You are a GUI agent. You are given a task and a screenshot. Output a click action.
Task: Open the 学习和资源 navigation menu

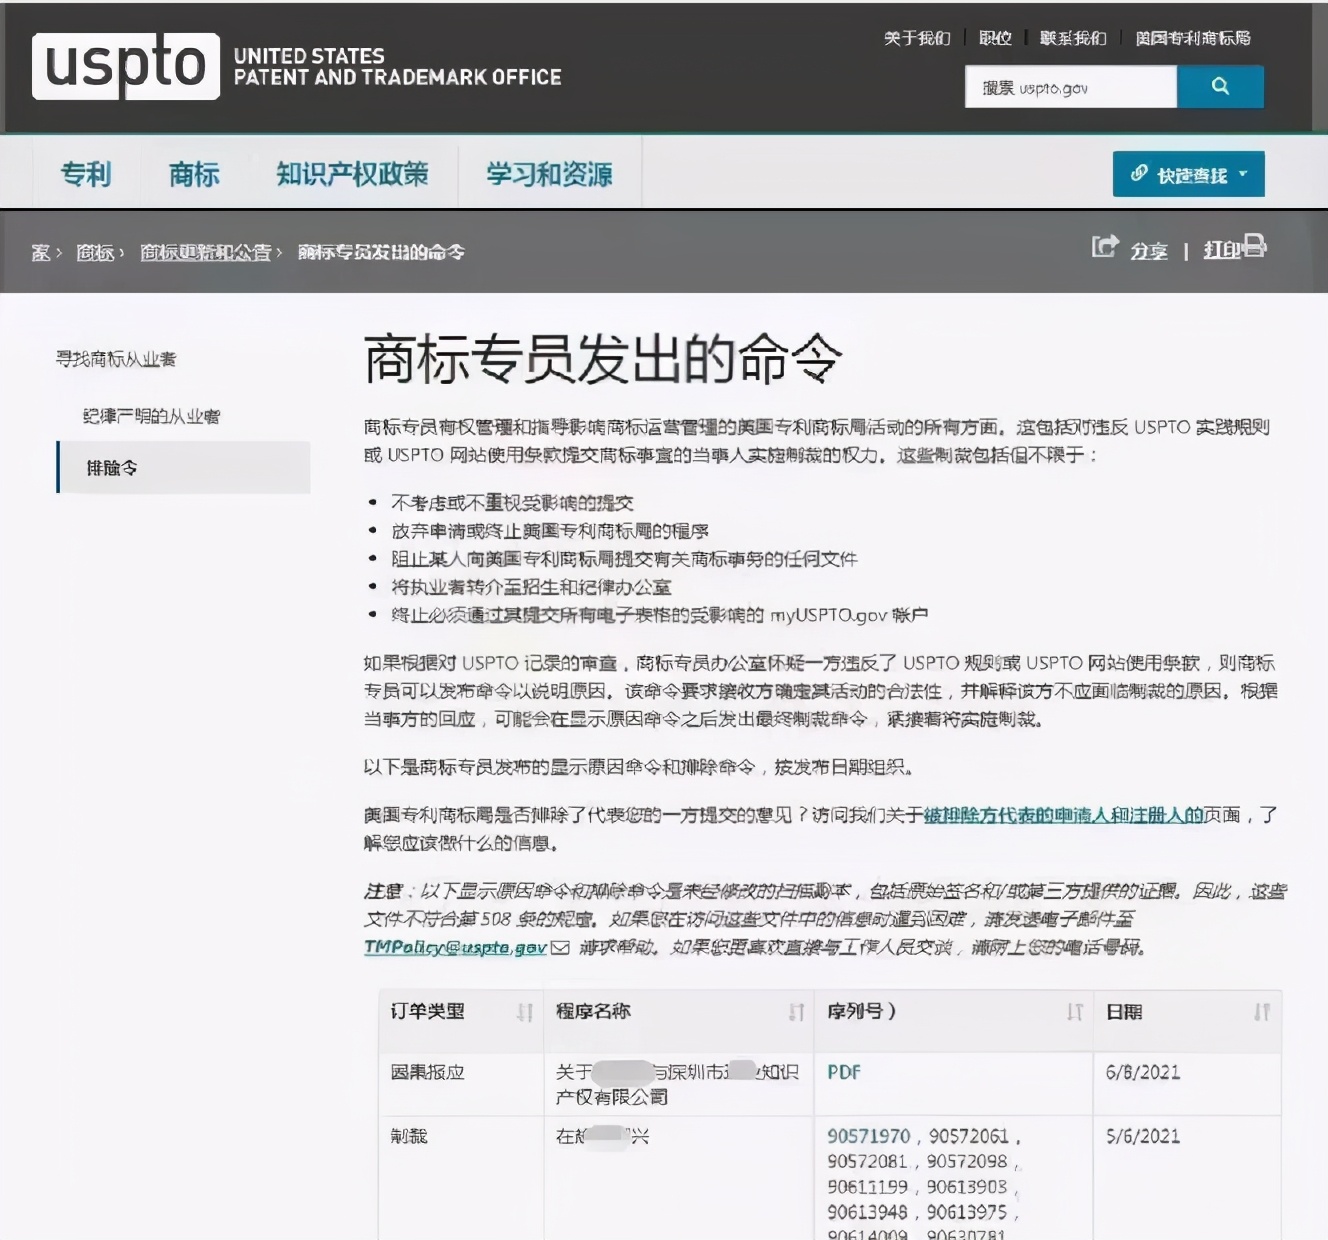(x=549, y=175)
